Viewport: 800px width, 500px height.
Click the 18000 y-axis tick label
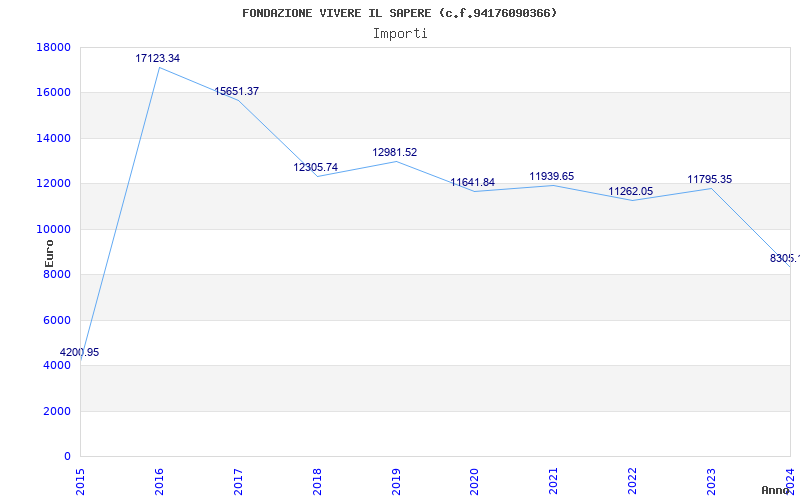pyautogui.click(x=53, y=47)
